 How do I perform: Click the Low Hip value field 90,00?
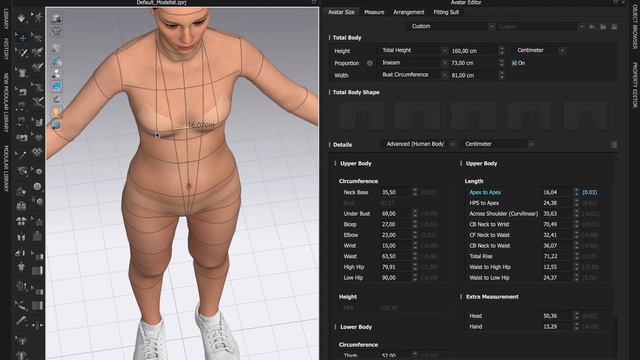(395, 278)
